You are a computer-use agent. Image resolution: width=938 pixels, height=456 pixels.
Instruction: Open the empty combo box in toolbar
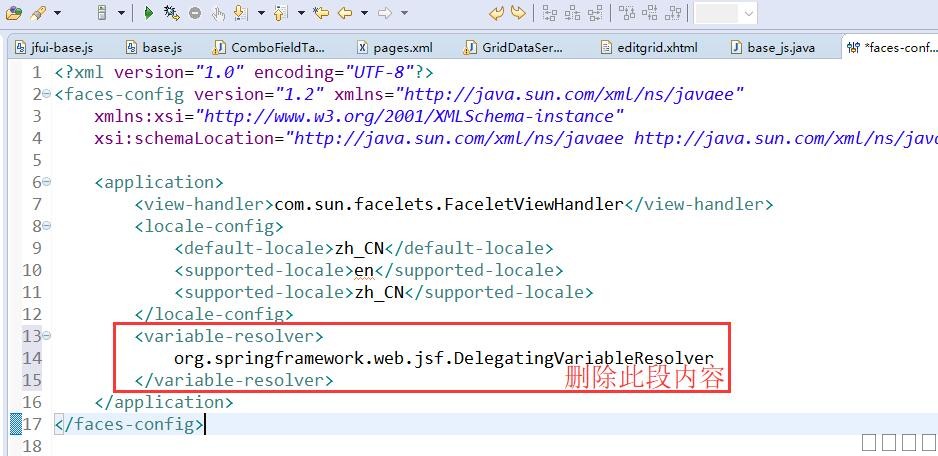(725, 13)
